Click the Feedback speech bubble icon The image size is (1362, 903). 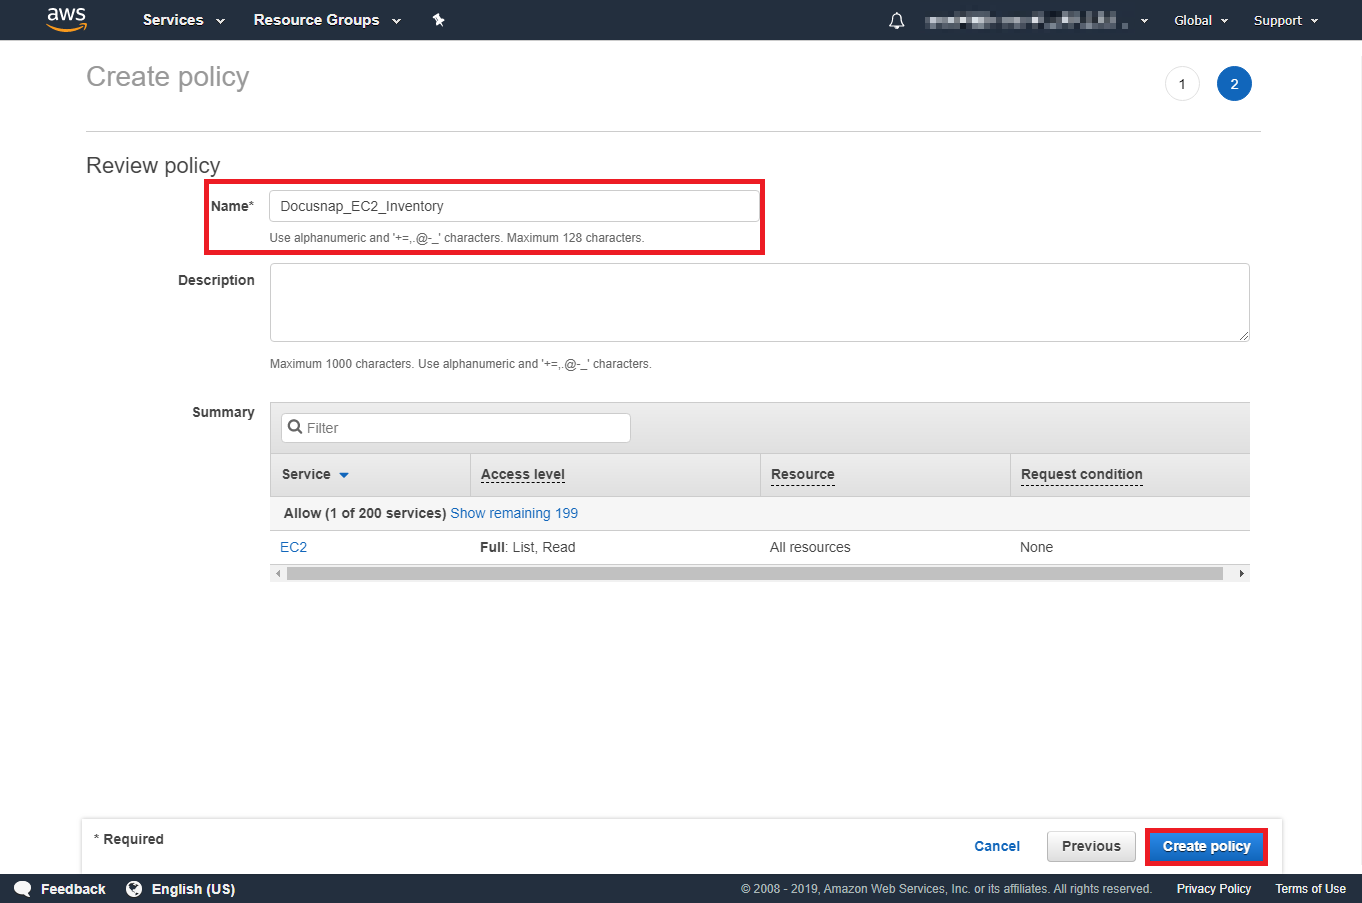coord(22,889)
